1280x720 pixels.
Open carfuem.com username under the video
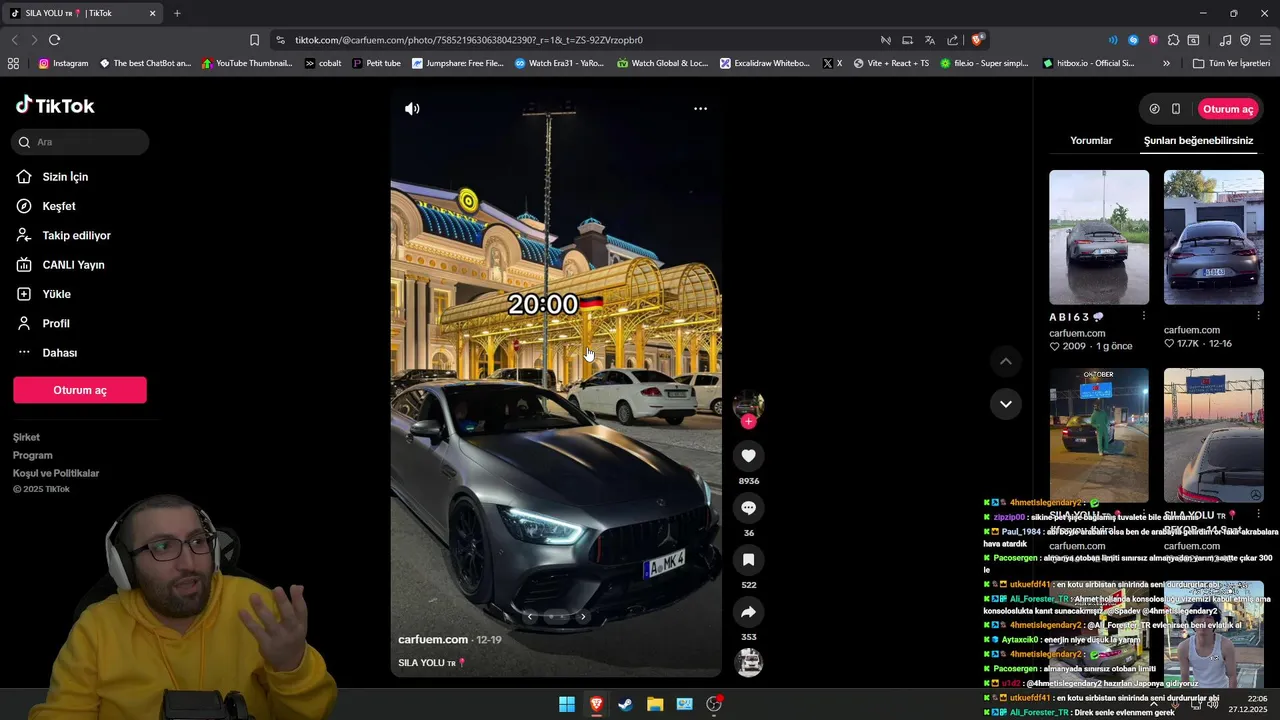pos(433,640)
